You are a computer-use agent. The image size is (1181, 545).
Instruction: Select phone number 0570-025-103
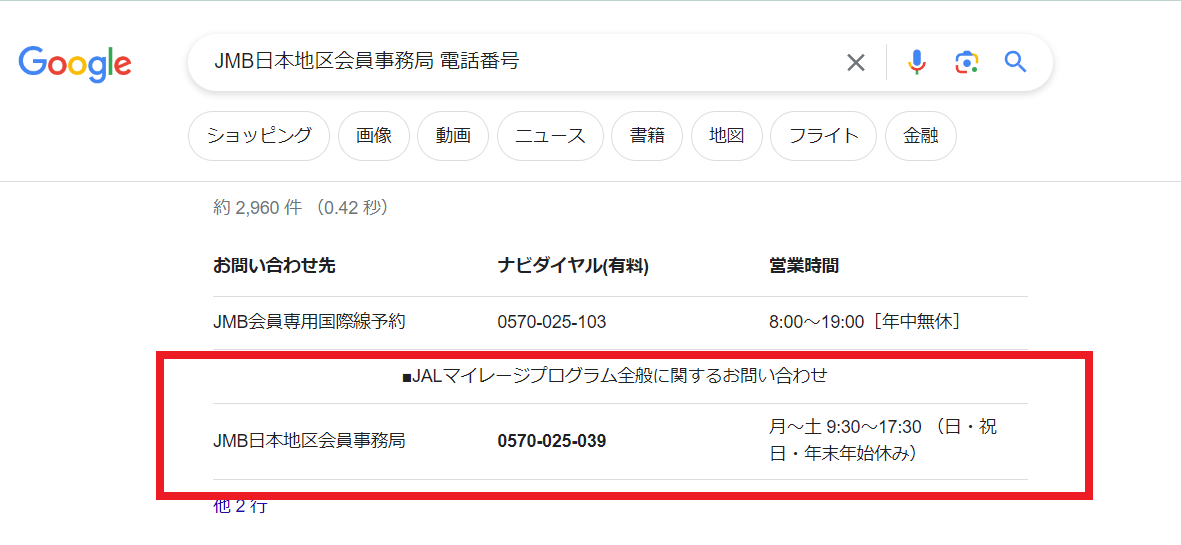coord(552,322)
